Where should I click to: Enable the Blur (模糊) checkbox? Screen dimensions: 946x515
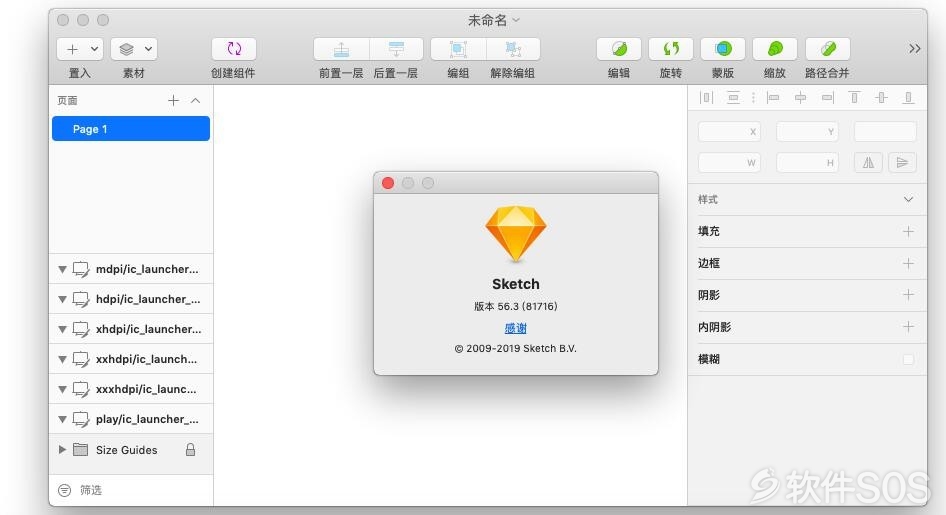tap(908, 359)
